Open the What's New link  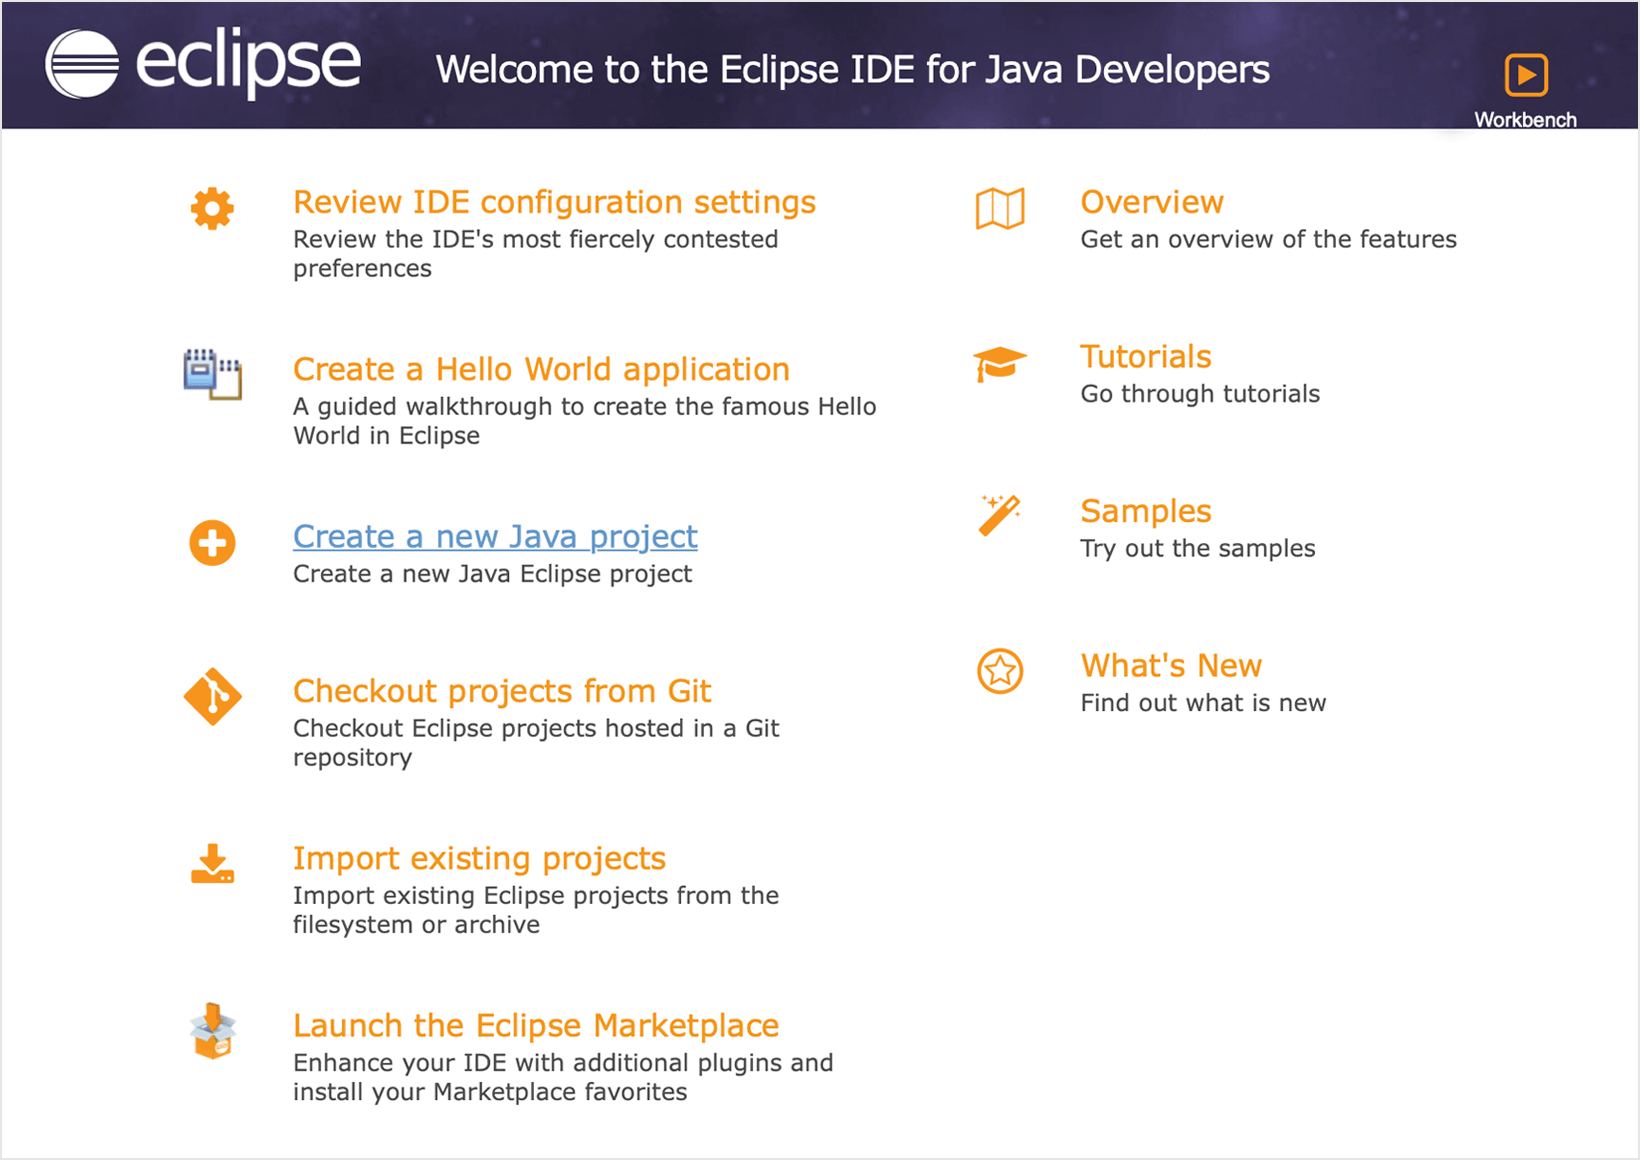(1171, 666)
